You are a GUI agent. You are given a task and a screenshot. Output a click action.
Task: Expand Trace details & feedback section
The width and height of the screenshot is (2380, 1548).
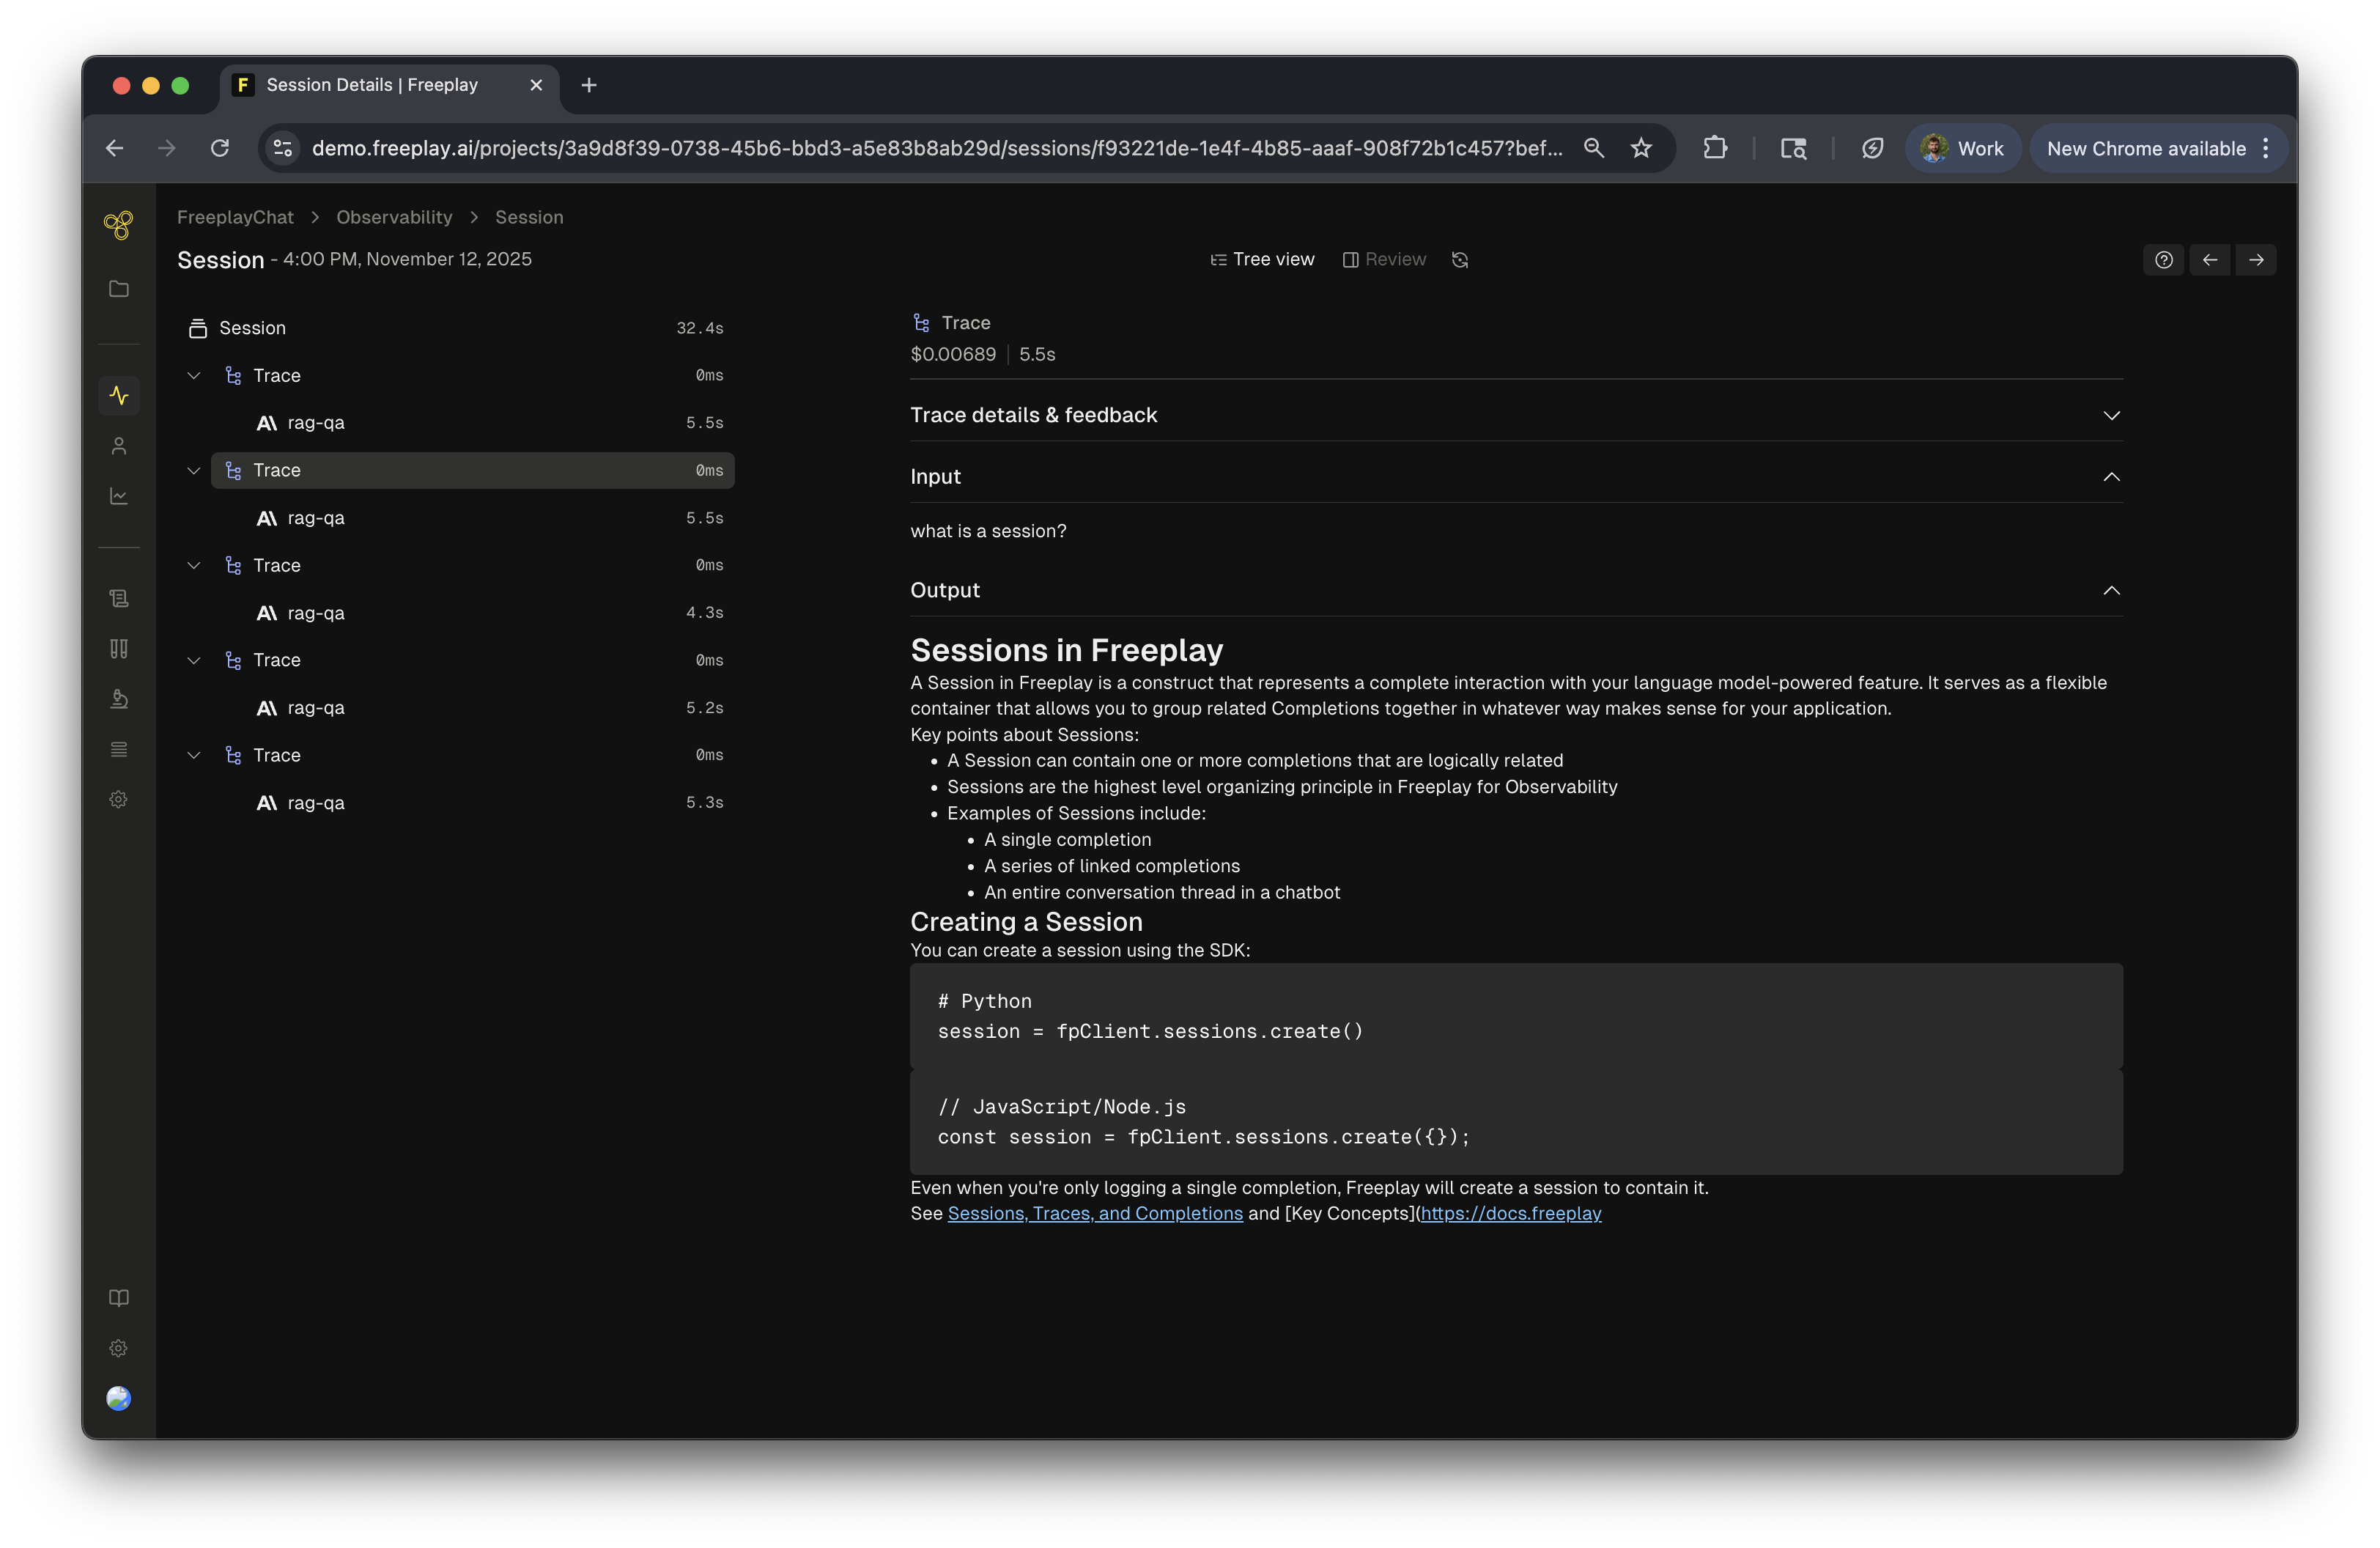2111,415
